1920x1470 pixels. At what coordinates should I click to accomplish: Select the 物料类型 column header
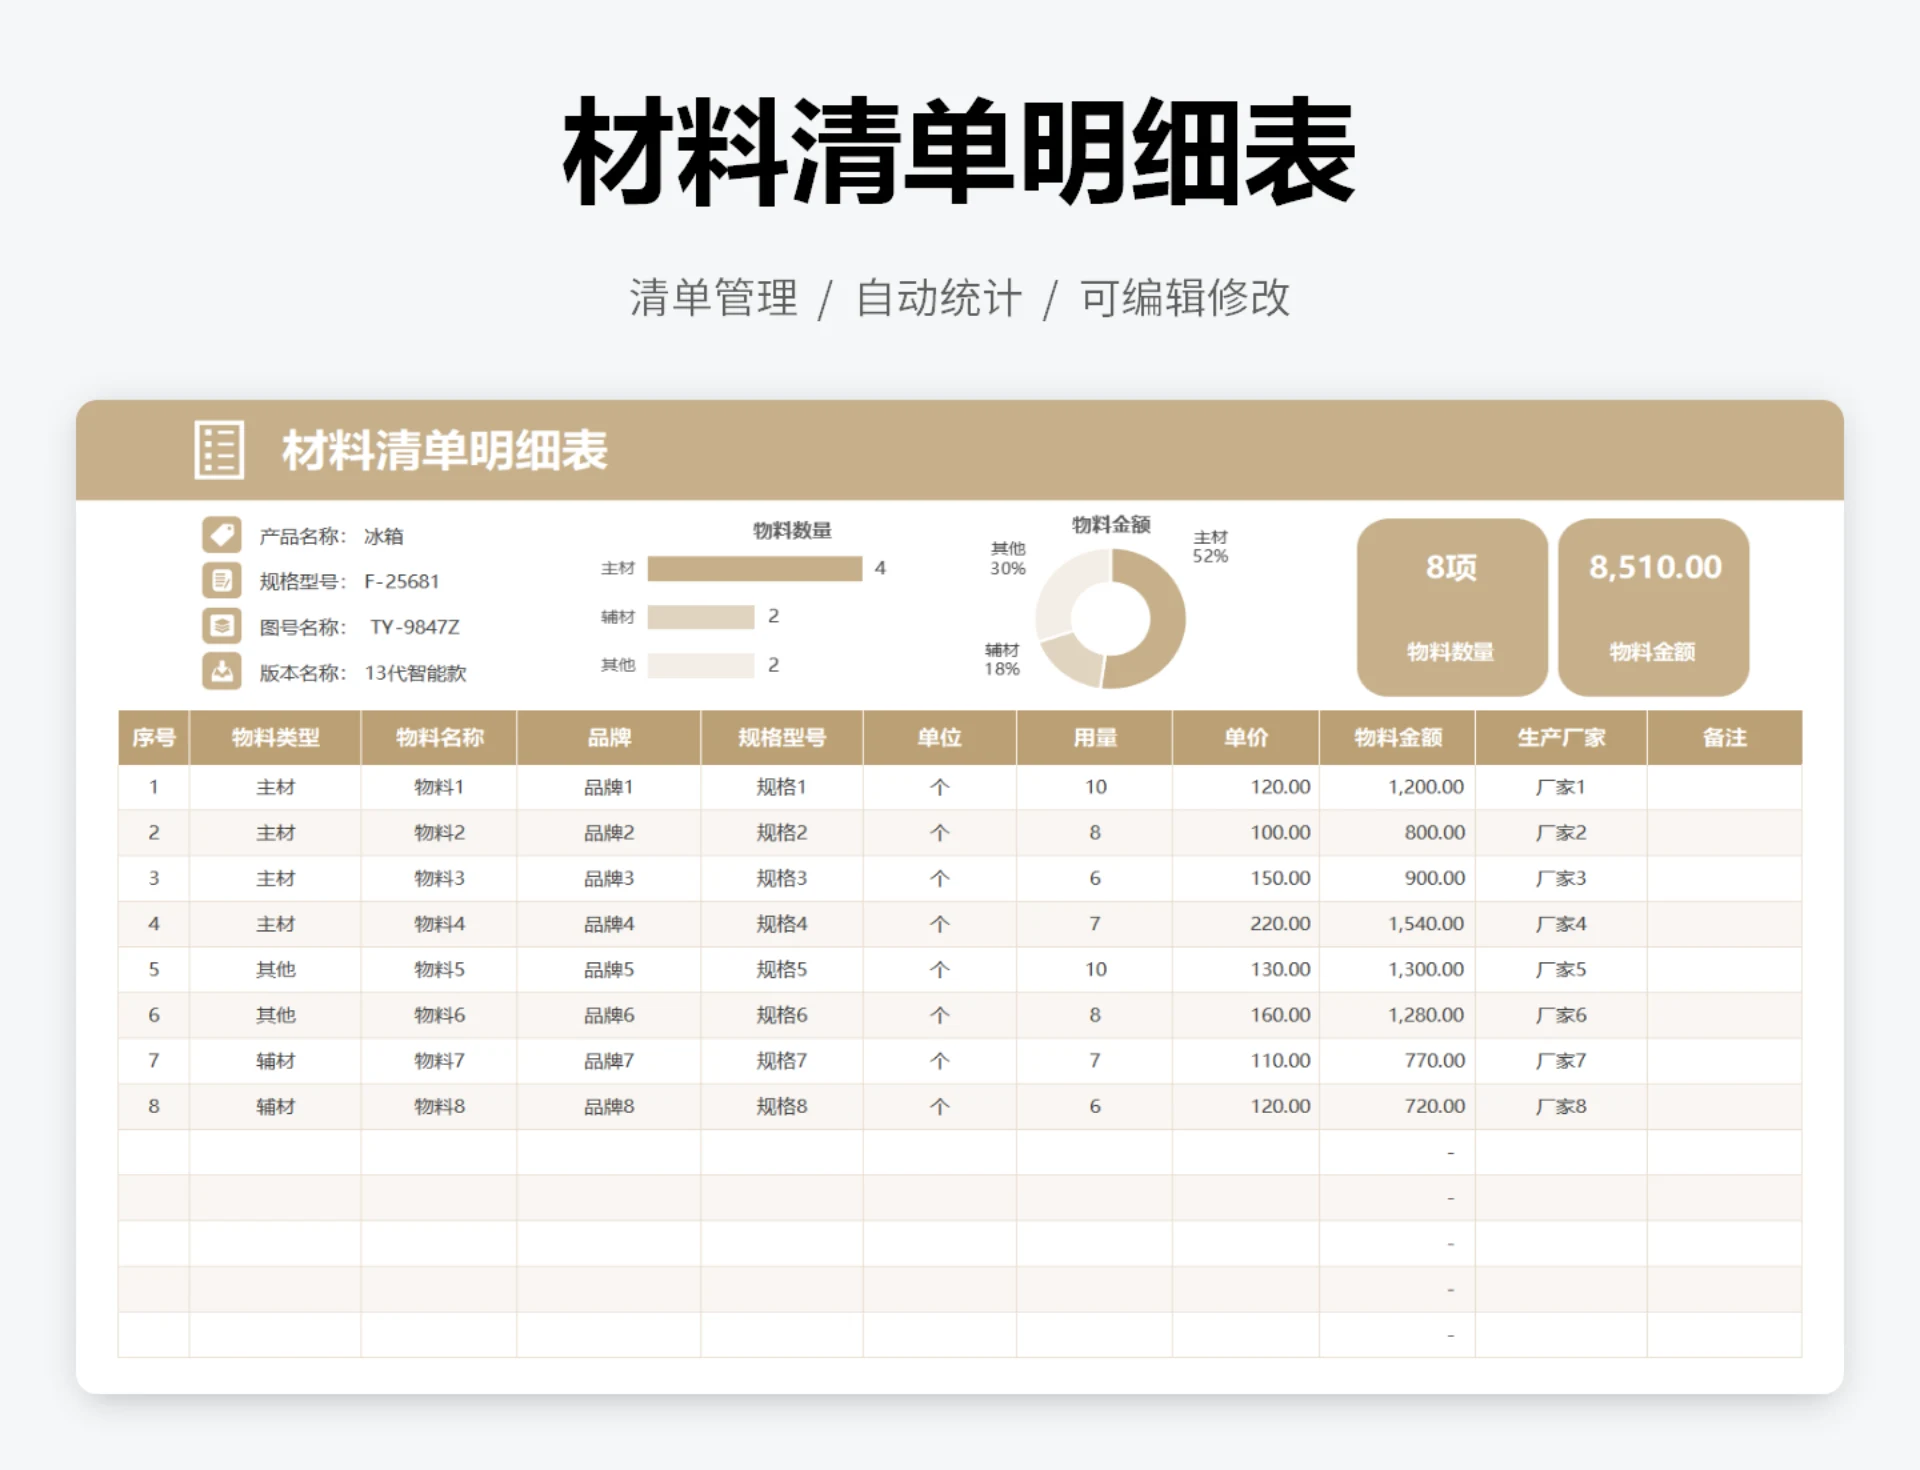pyautogui.click(x=274, y=738)
